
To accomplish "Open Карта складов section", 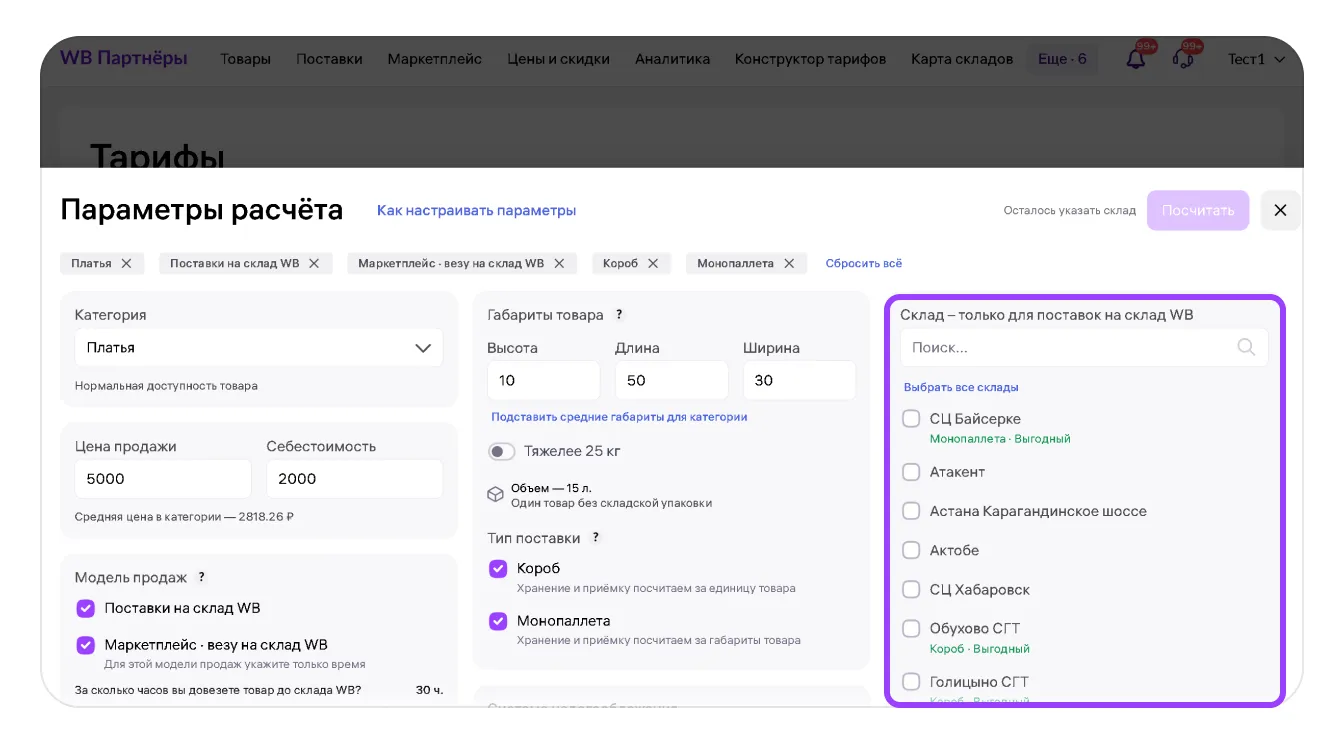I will coord(961,59).
